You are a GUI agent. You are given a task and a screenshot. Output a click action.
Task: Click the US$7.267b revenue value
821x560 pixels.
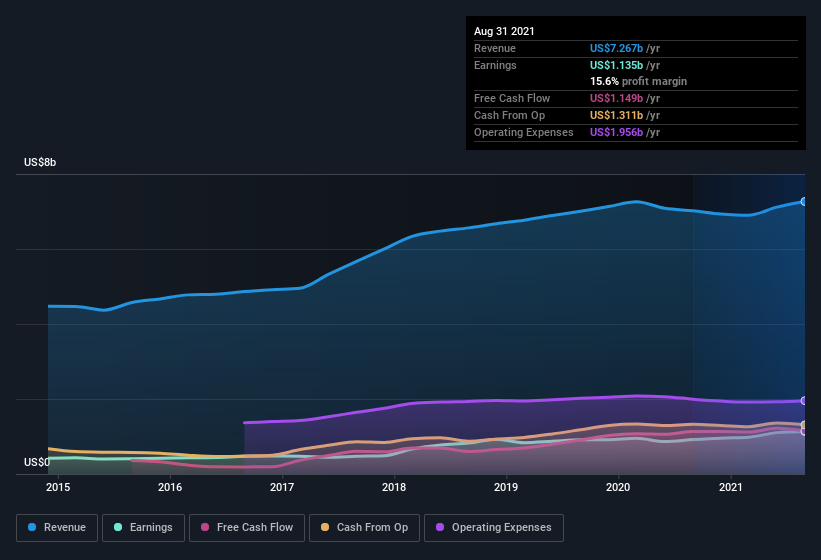(616, 48)
